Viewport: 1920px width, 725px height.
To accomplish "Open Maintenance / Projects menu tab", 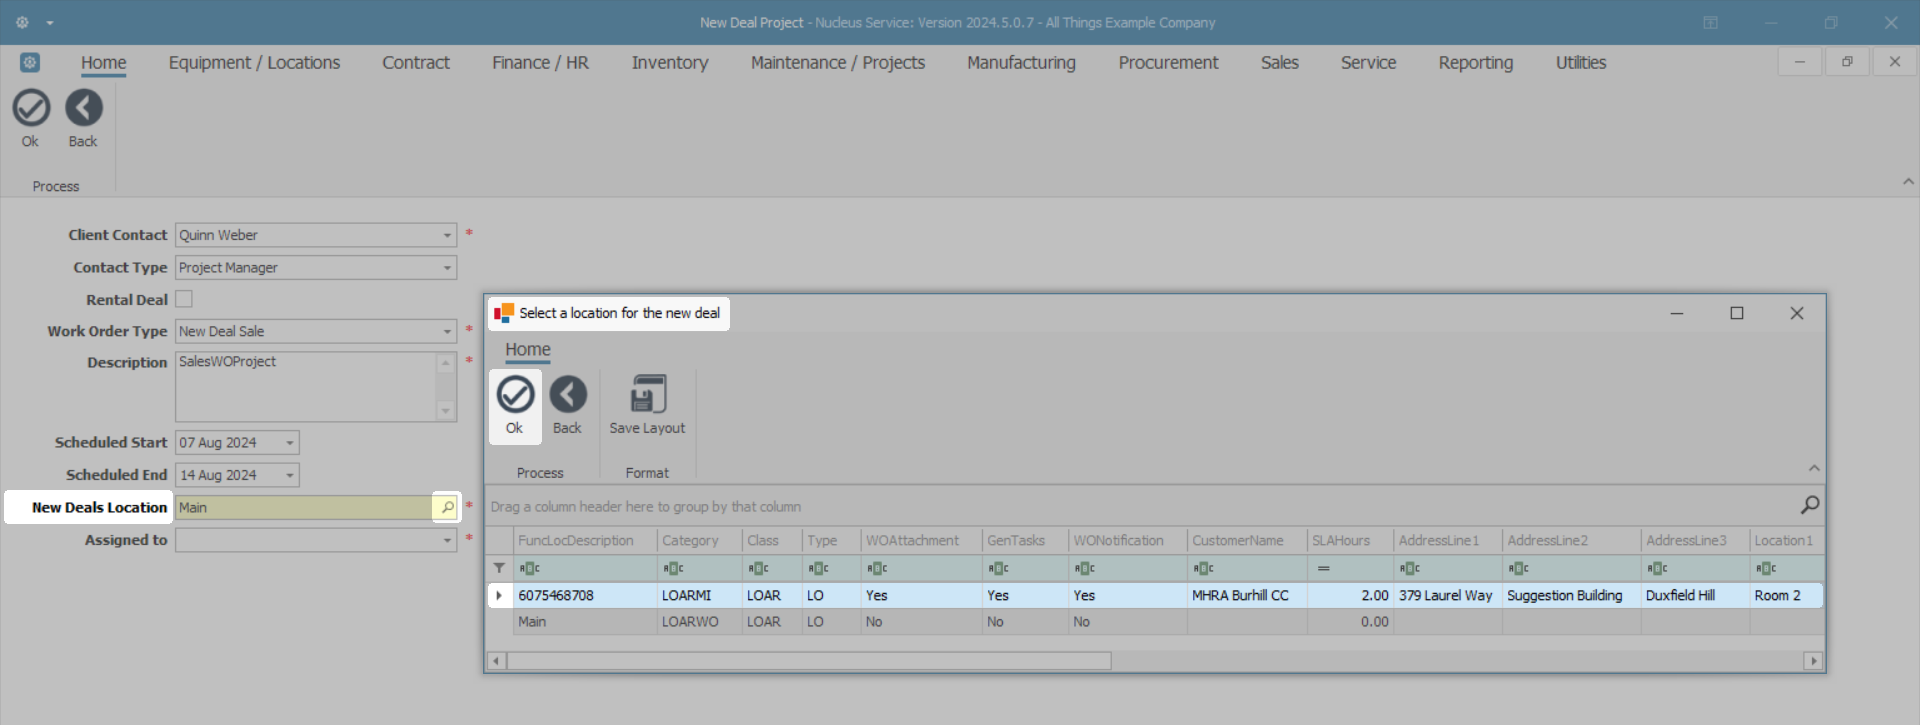I will (x=838, y=62).
